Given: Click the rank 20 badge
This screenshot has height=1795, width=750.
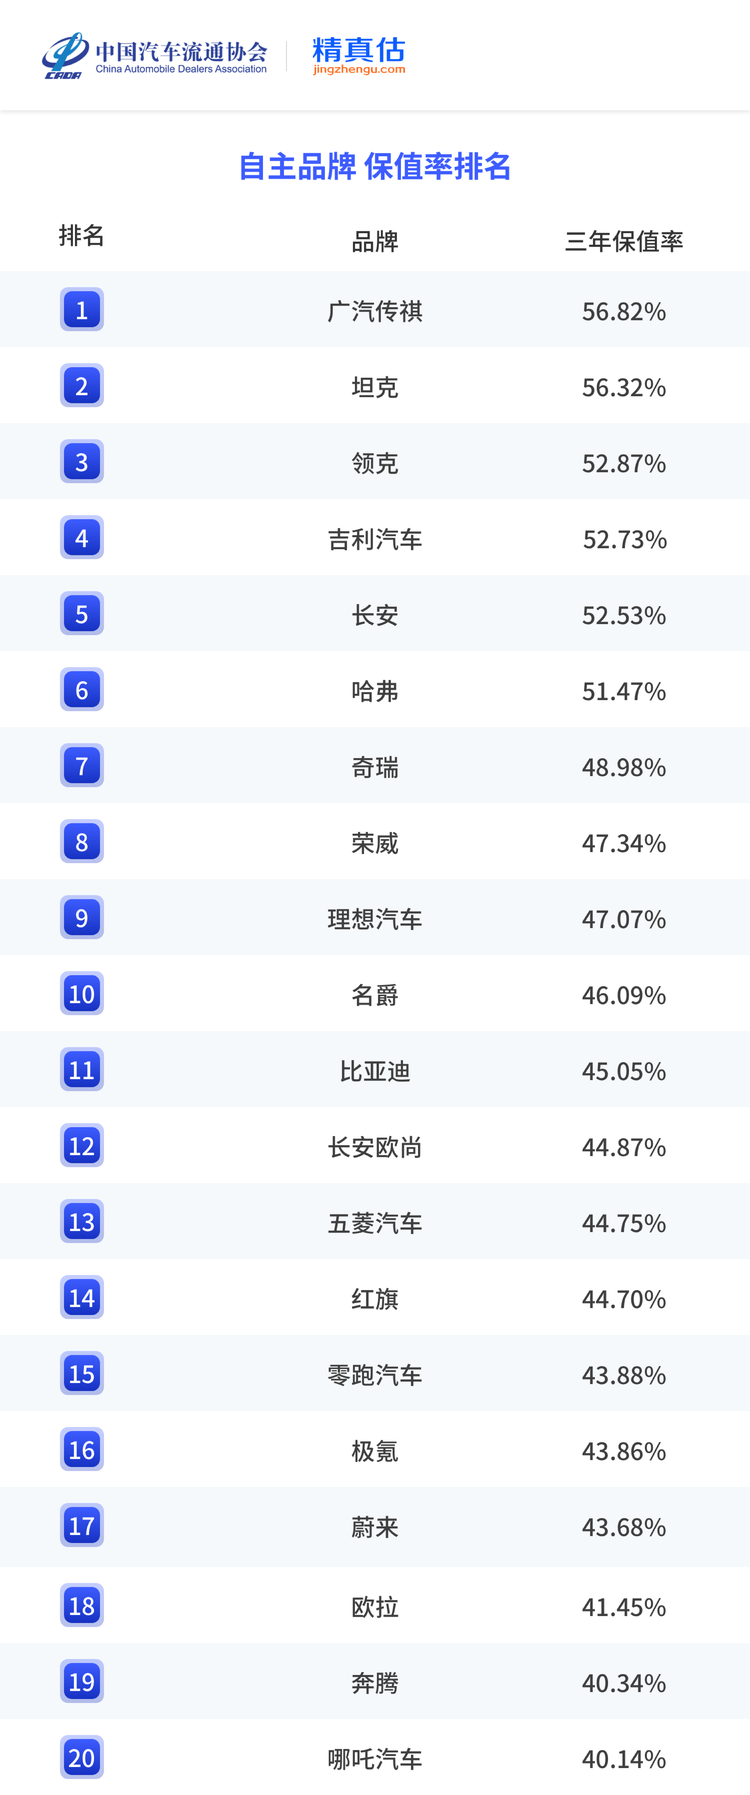Looking at the screenshot, I should (x=82, y=1757).
